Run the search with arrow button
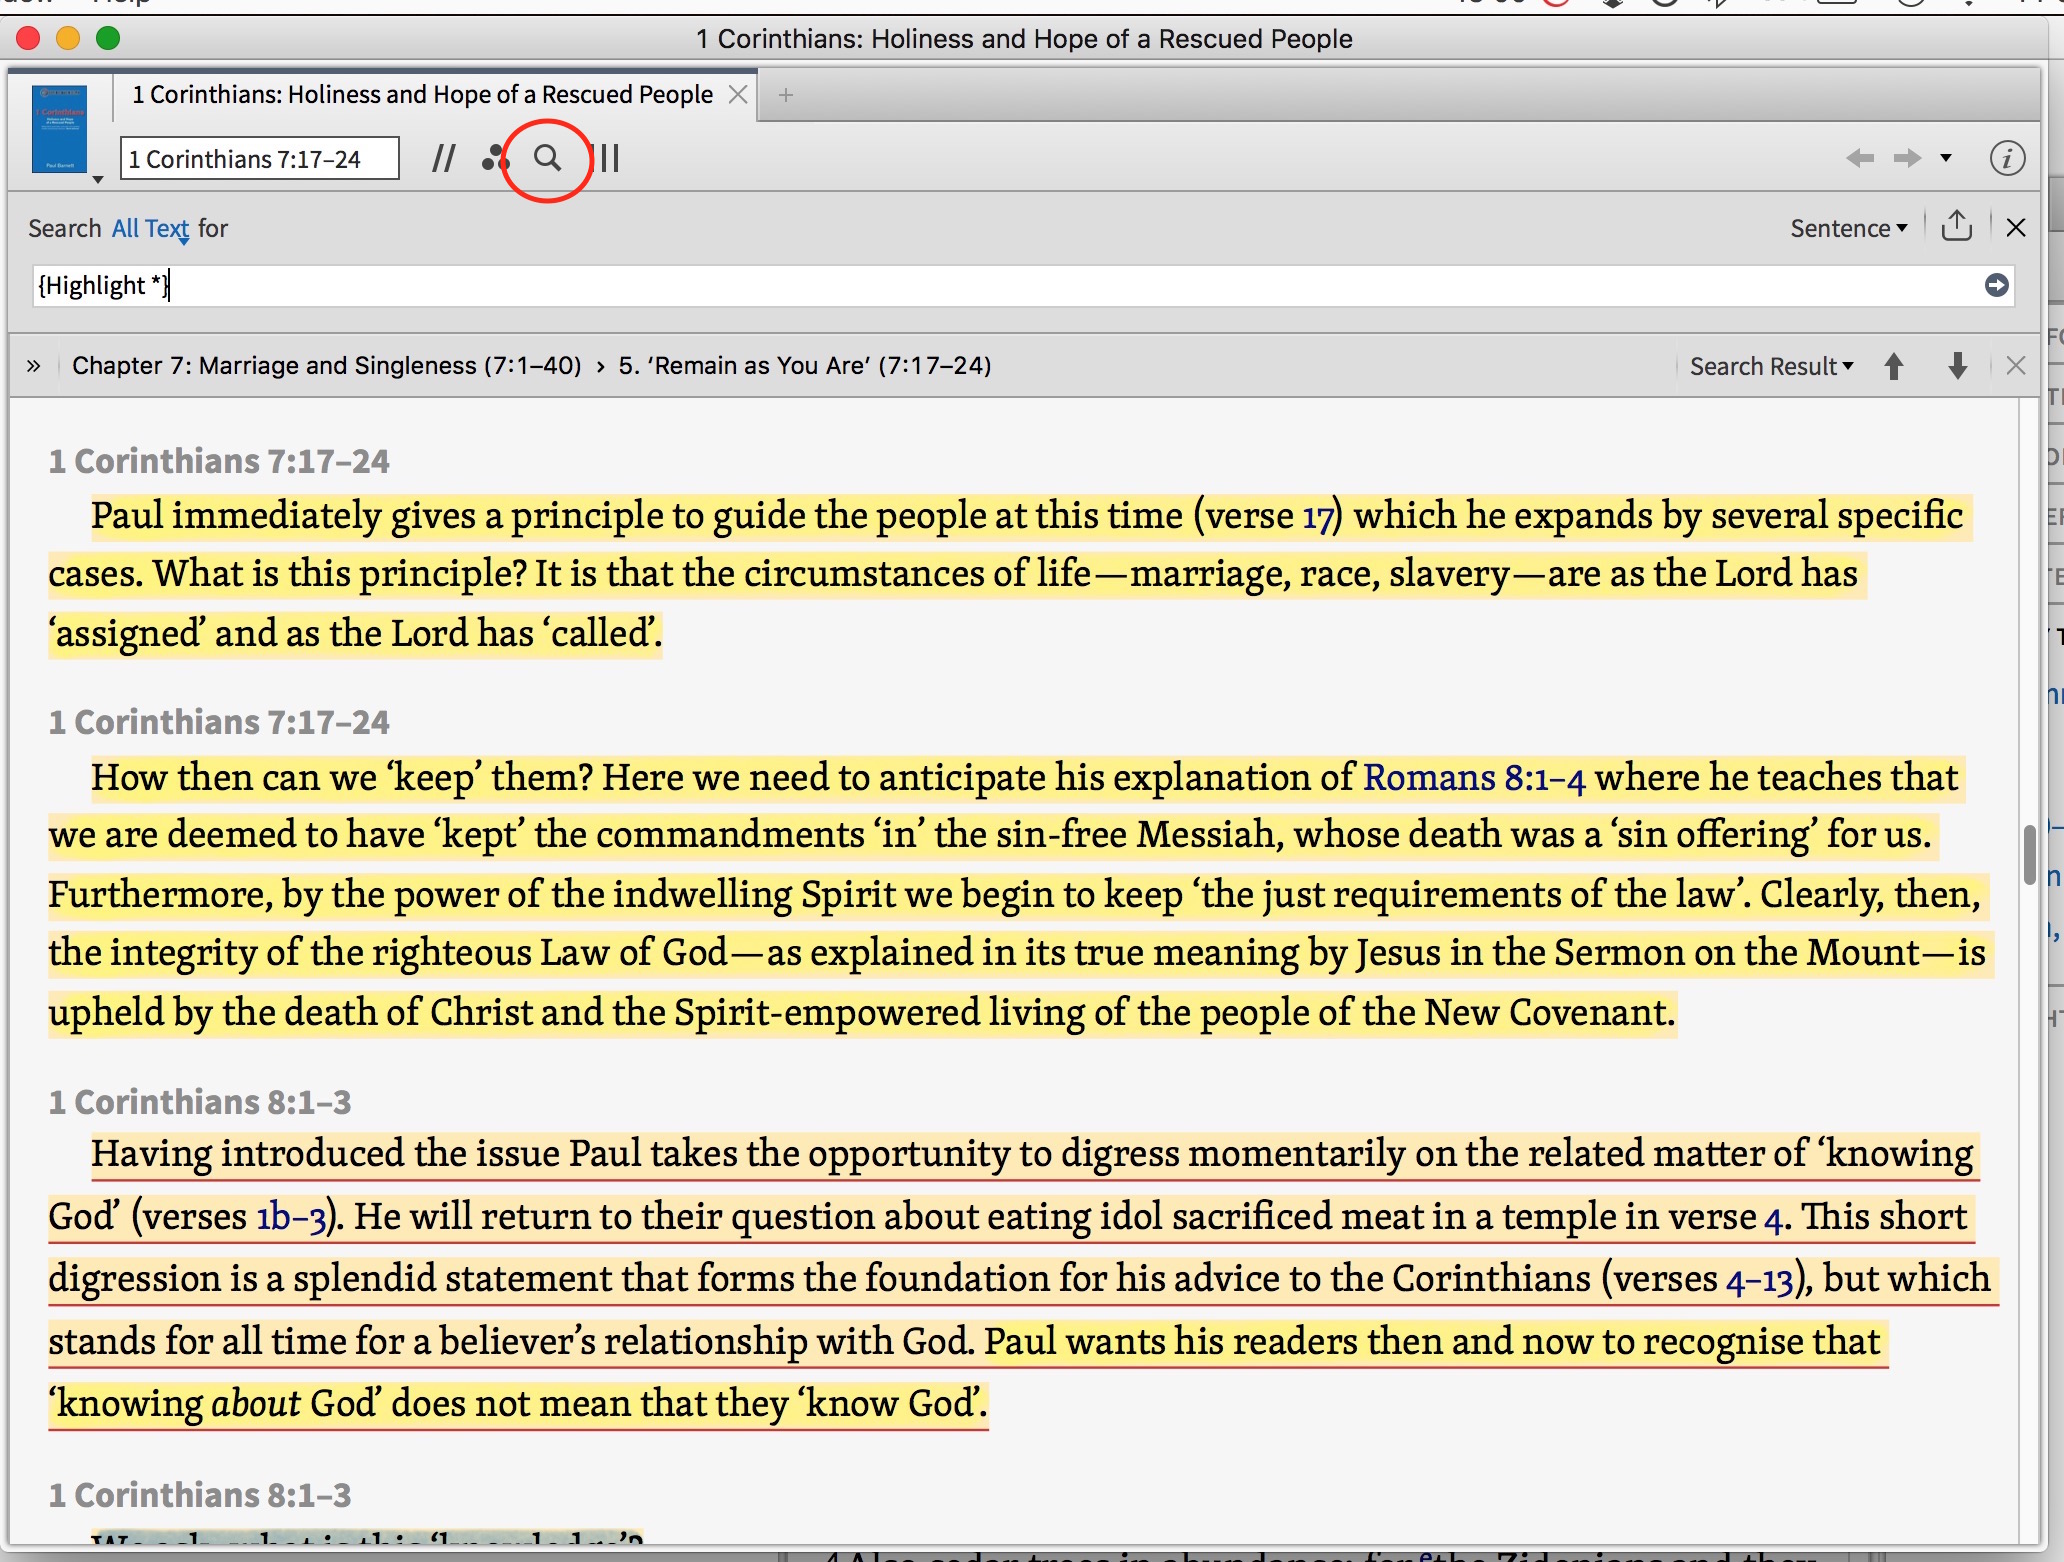2064x1562 pixels. pyautogui.click(x=1996, y=286)
